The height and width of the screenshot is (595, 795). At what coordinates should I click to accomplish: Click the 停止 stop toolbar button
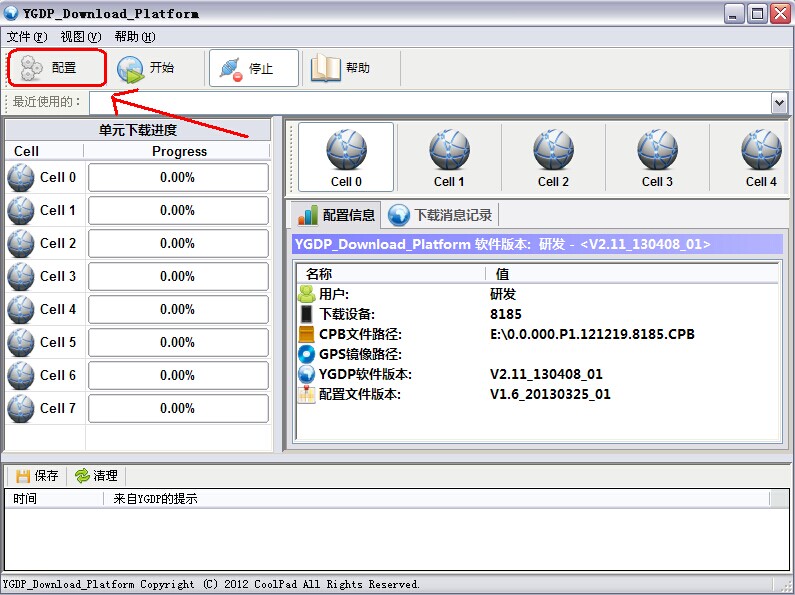click(x=253, y=68)
